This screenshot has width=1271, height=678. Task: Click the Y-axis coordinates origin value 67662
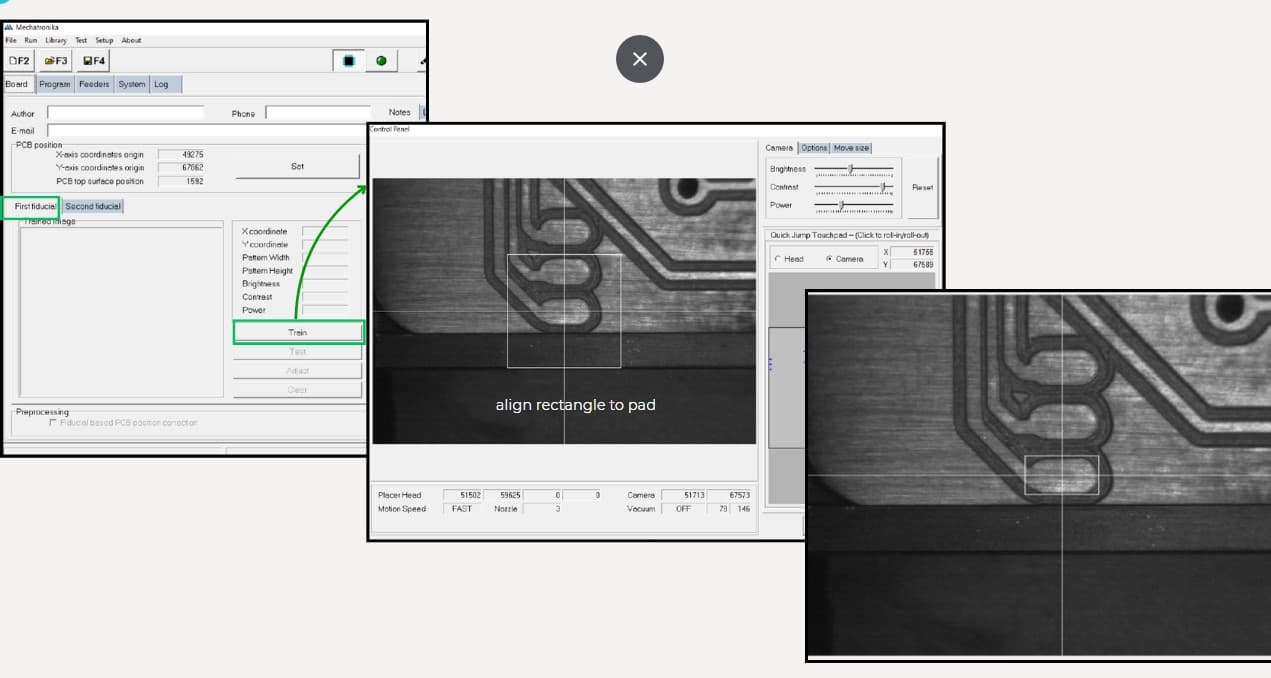click(x=182, y=168)
